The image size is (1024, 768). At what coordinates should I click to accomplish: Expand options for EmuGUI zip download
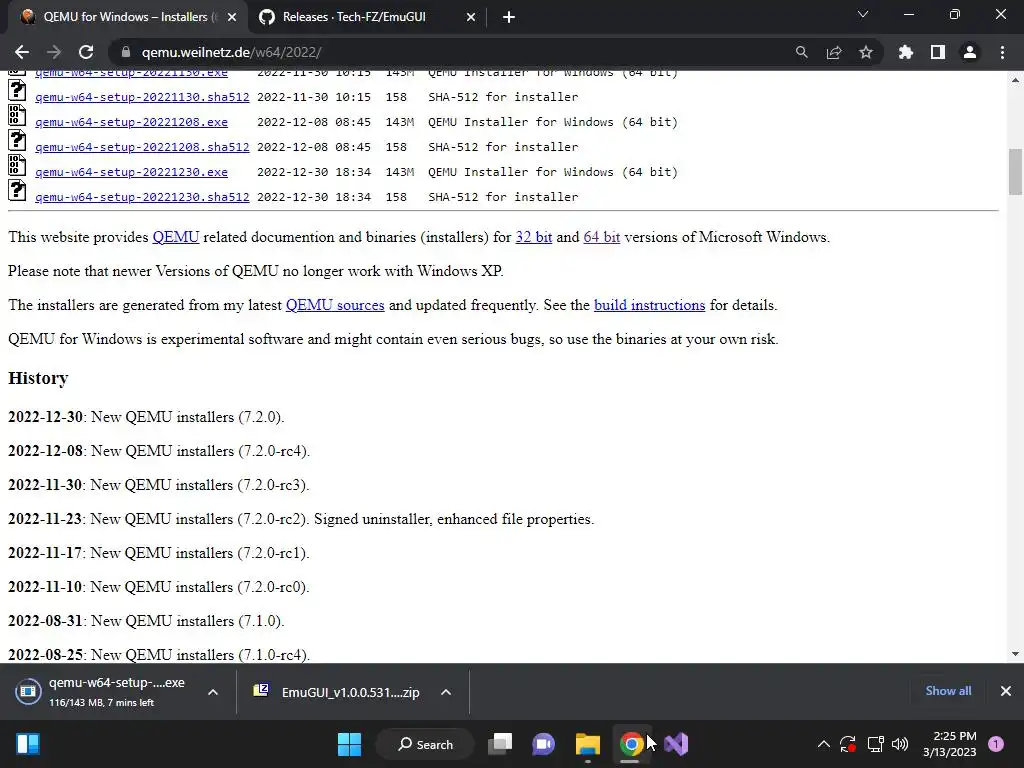446,692
